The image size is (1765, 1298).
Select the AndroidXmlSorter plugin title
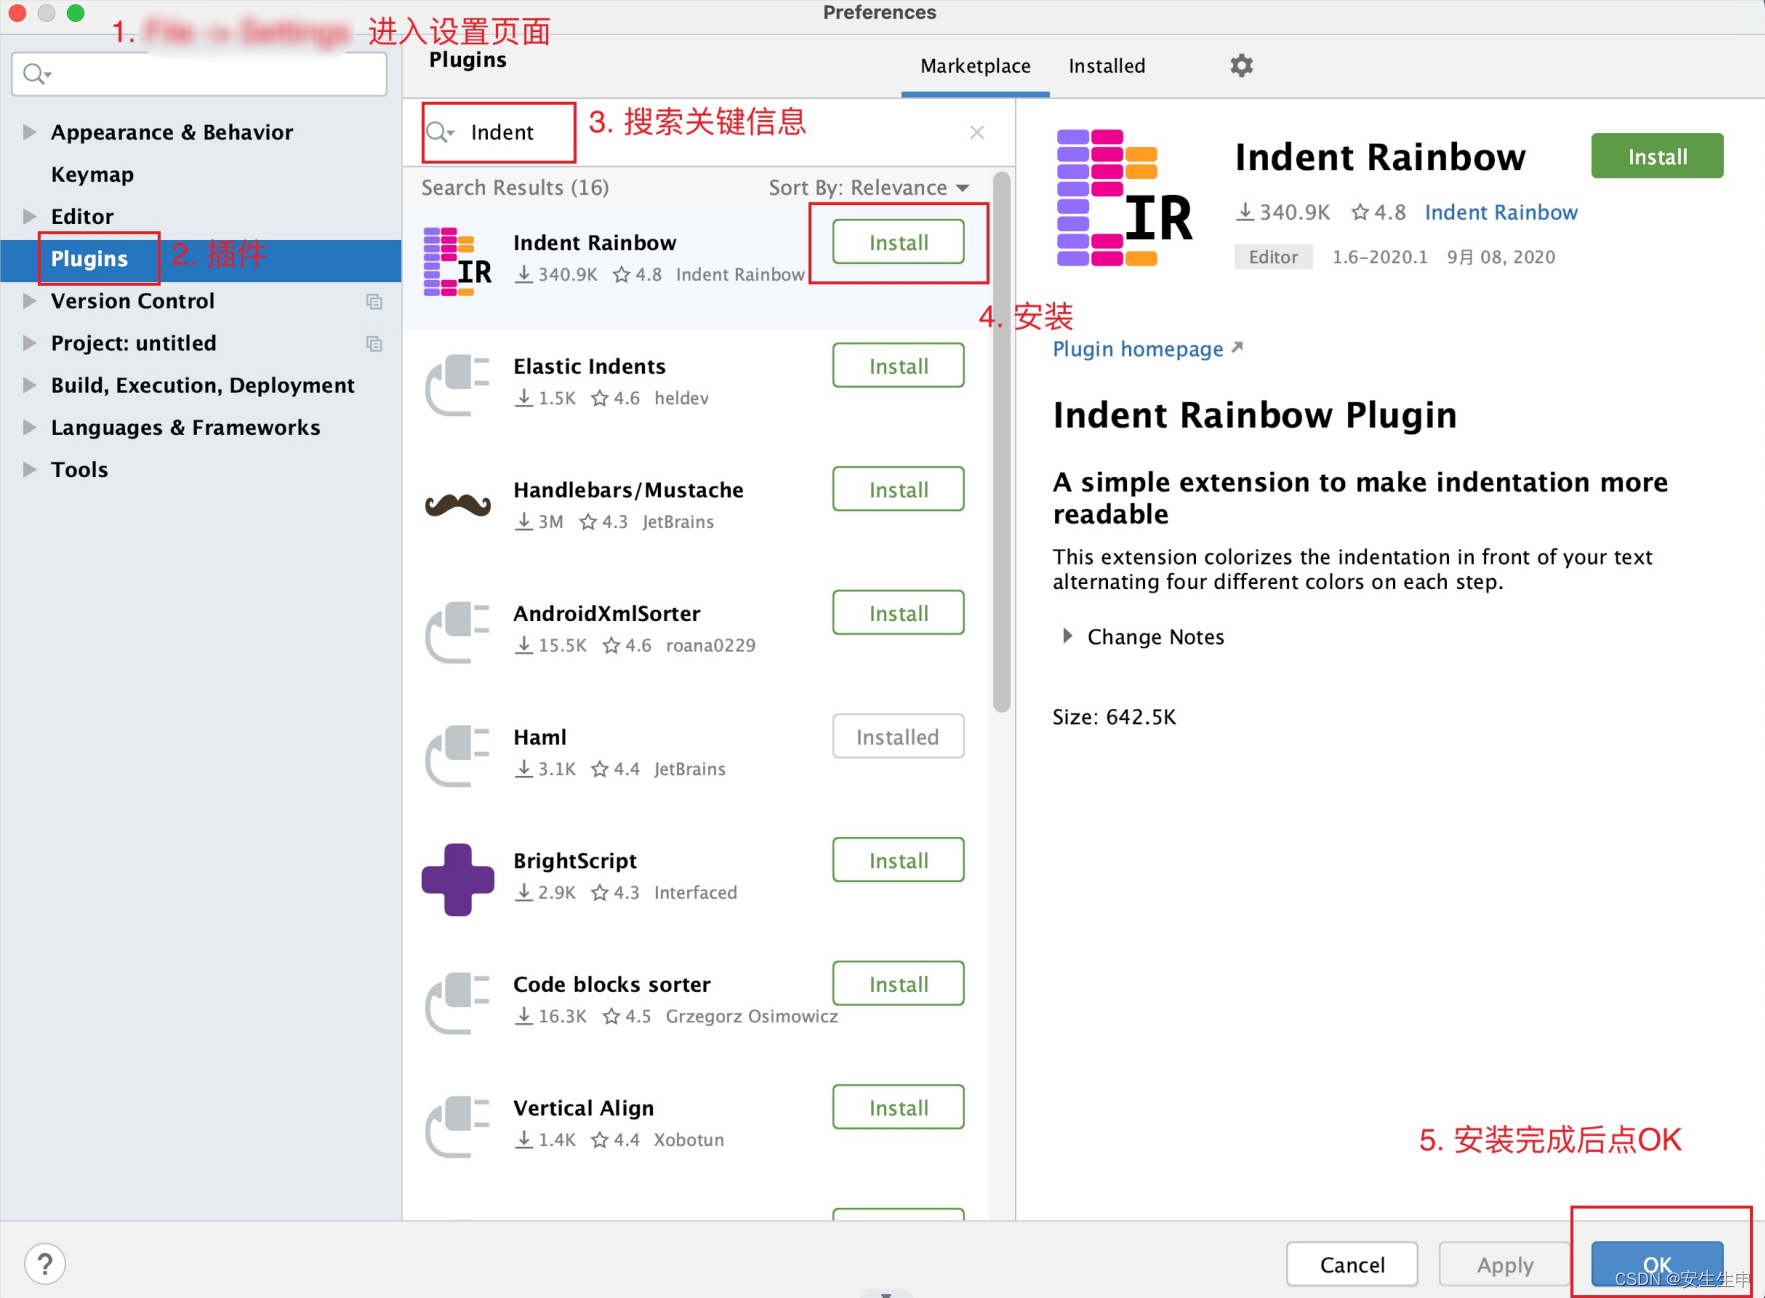(606, 613)
